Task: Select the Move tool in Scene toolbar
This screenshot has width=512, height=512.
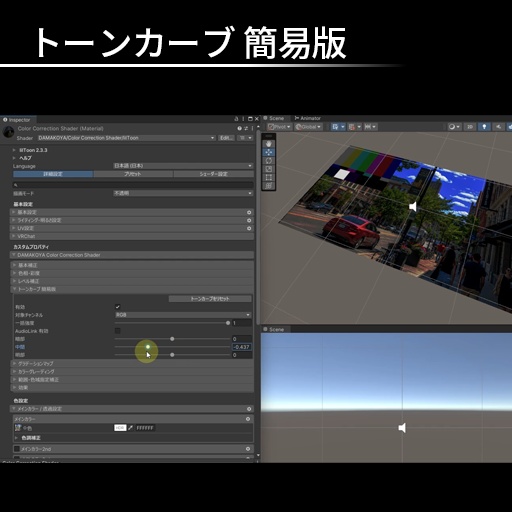Action: point(269,152)
